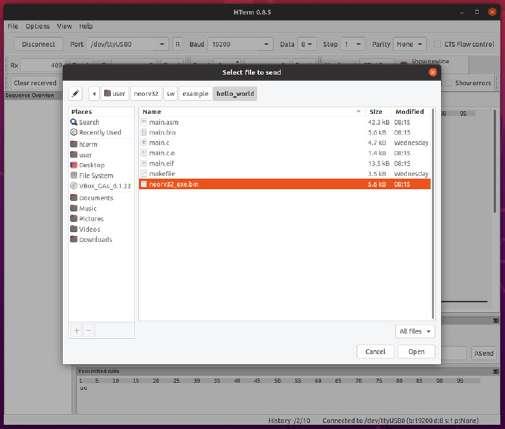The image size is (505, 429).
Task: Select the main.c.o file
Action: coord(285,153)
